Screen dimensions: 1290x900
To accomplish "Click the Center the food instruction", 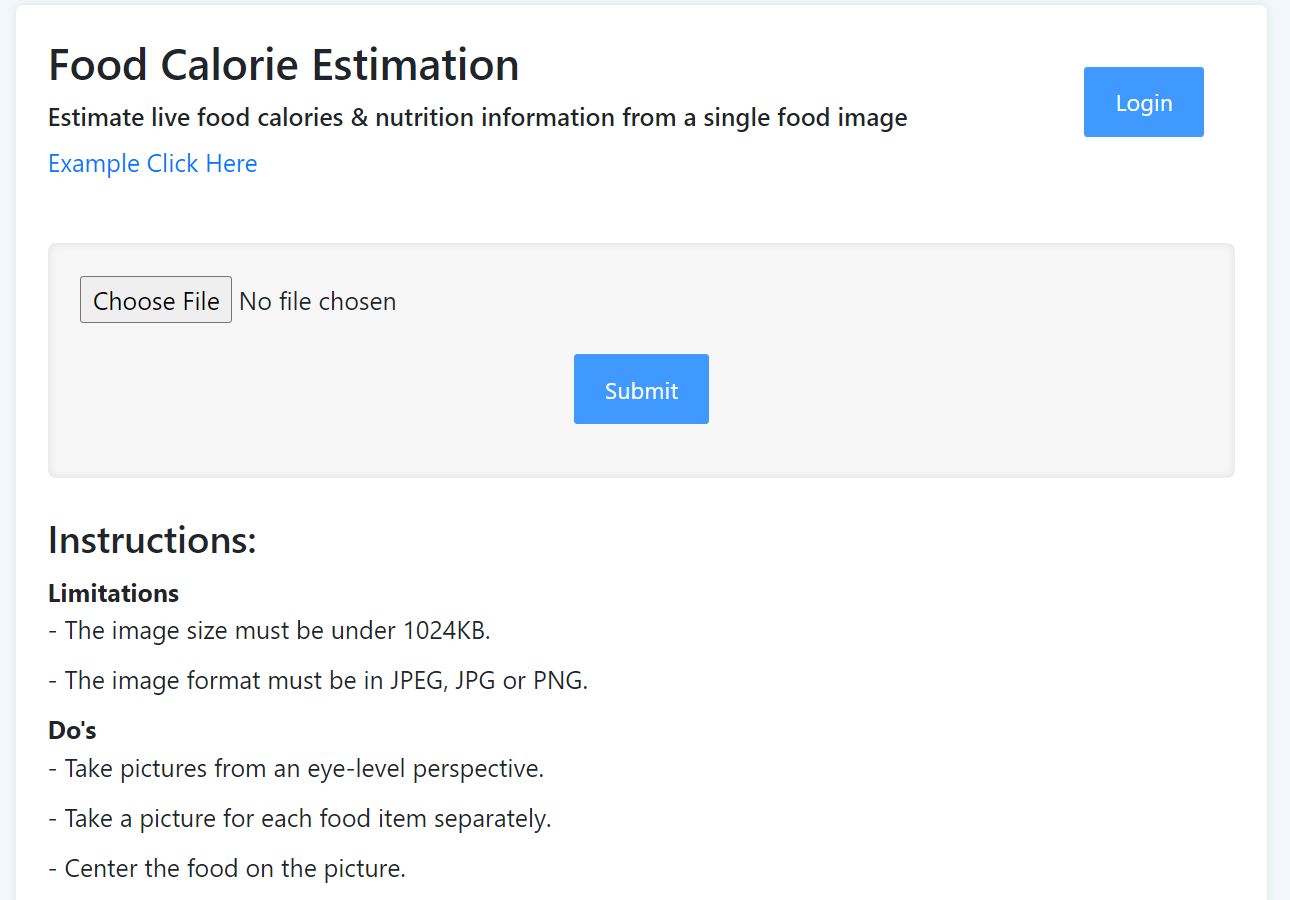I will coord(235,868).
